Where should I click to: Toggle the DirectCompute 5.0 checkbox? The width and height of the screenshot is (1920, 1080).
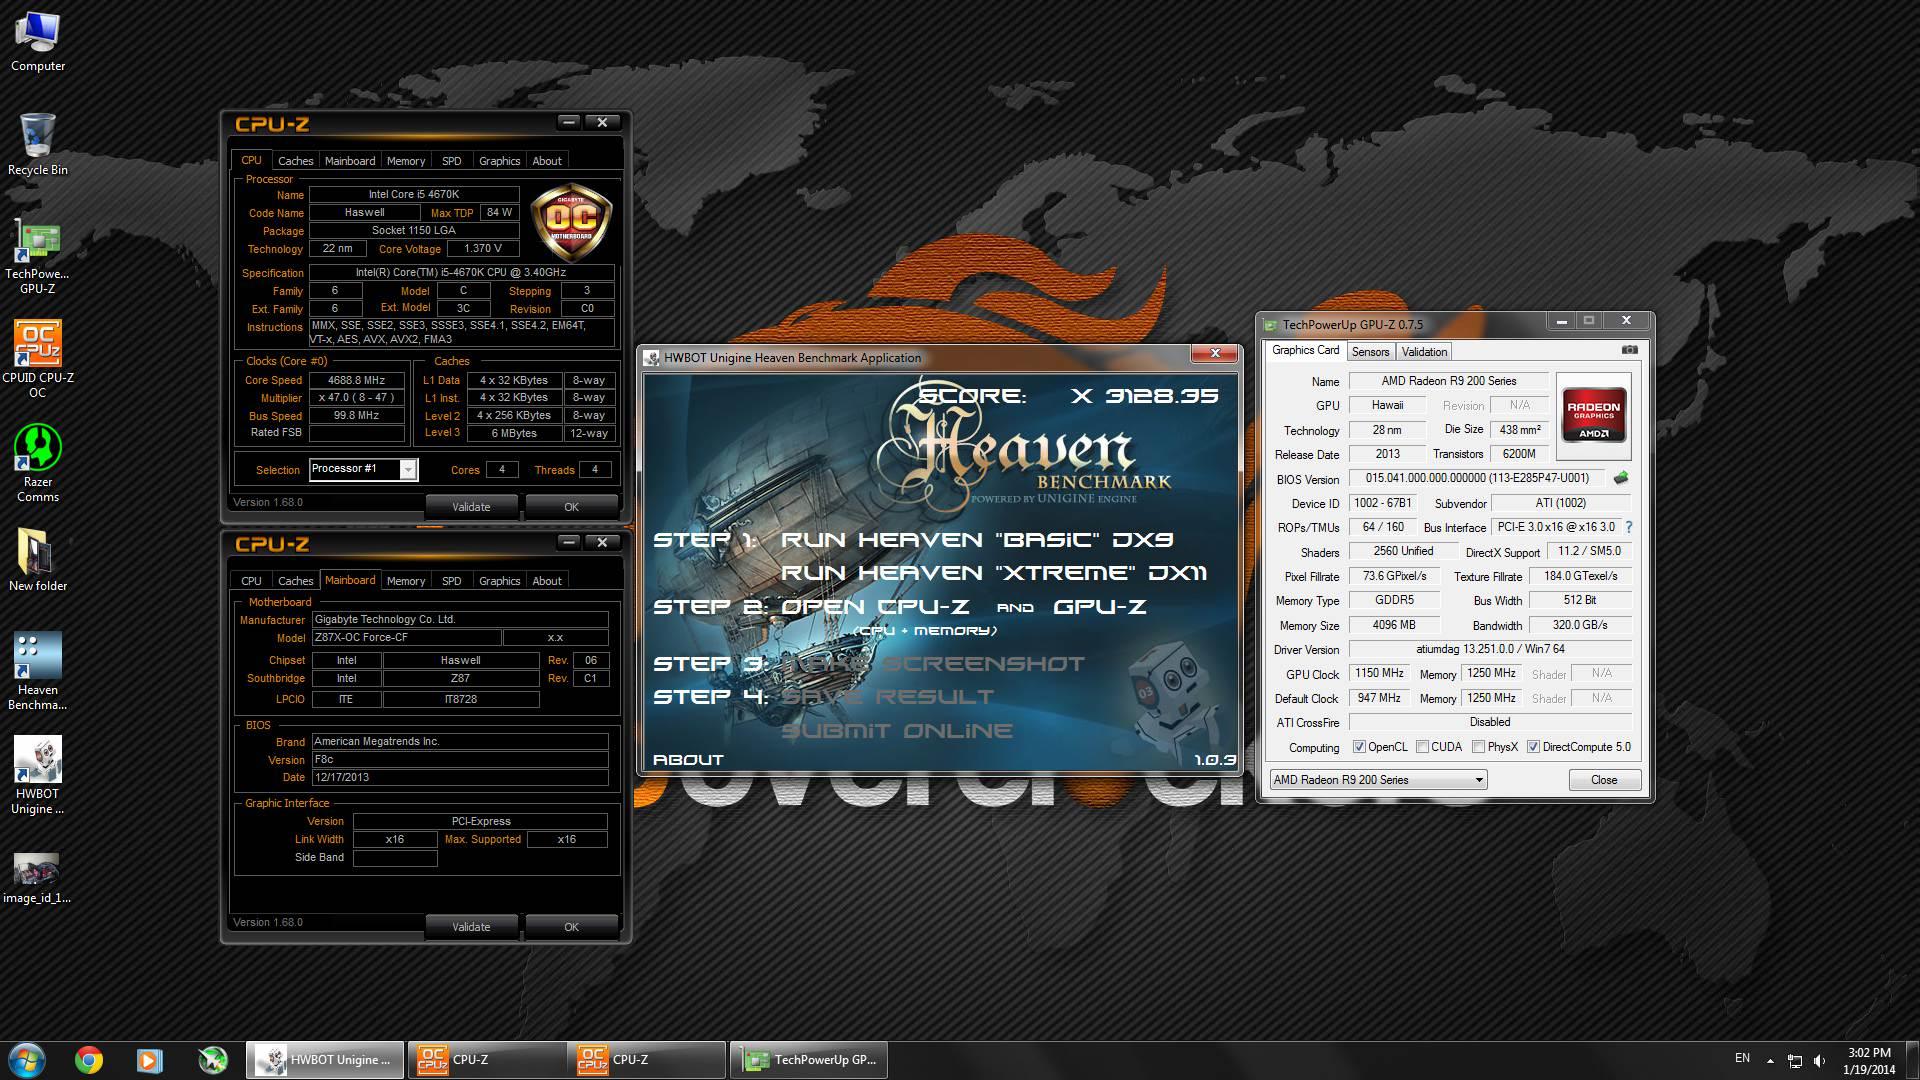click(x=1533, y=747)
